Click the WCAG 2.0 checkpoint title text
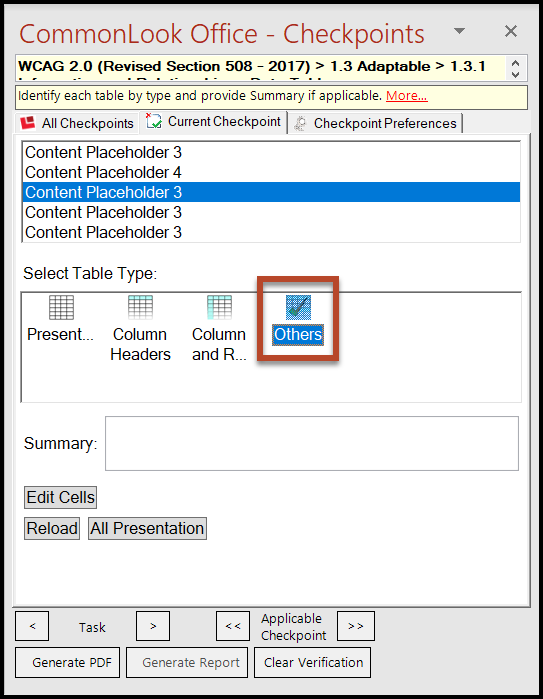This screenshot has height=699, width=543. (252, 66)
